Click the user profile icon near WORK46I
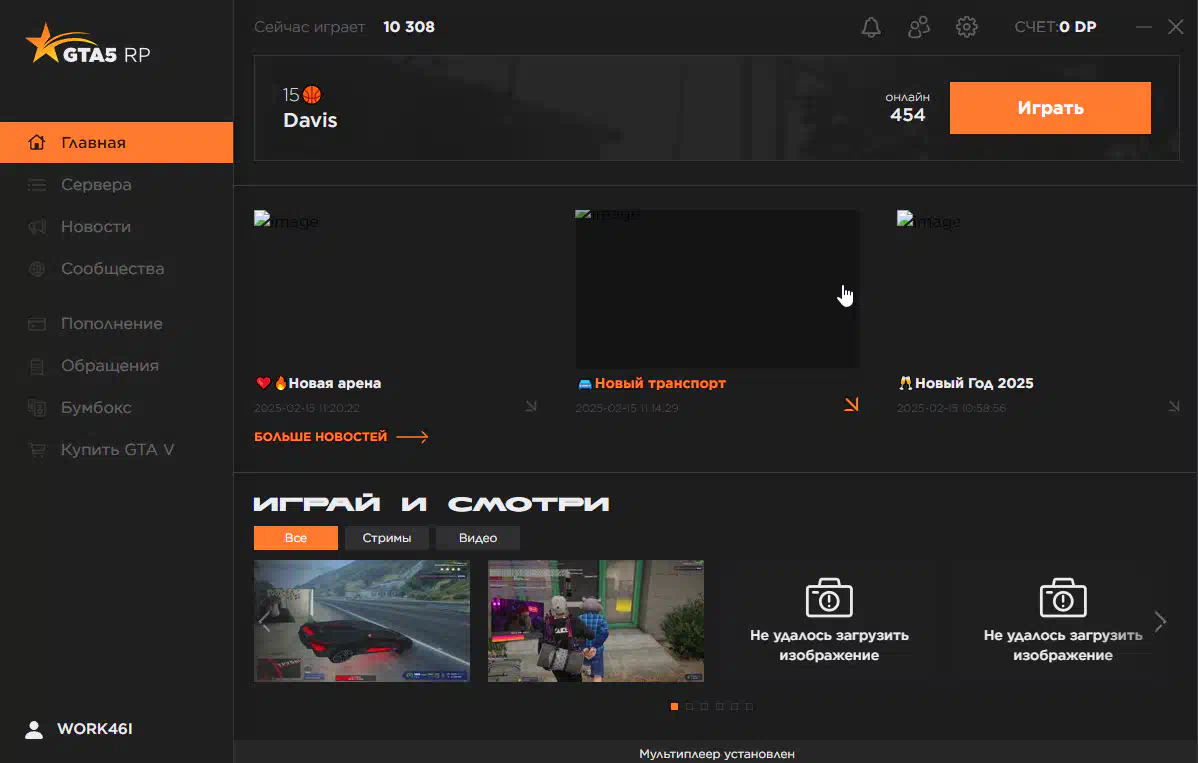Screen dimensions: 1198x763 click(34, 729)
